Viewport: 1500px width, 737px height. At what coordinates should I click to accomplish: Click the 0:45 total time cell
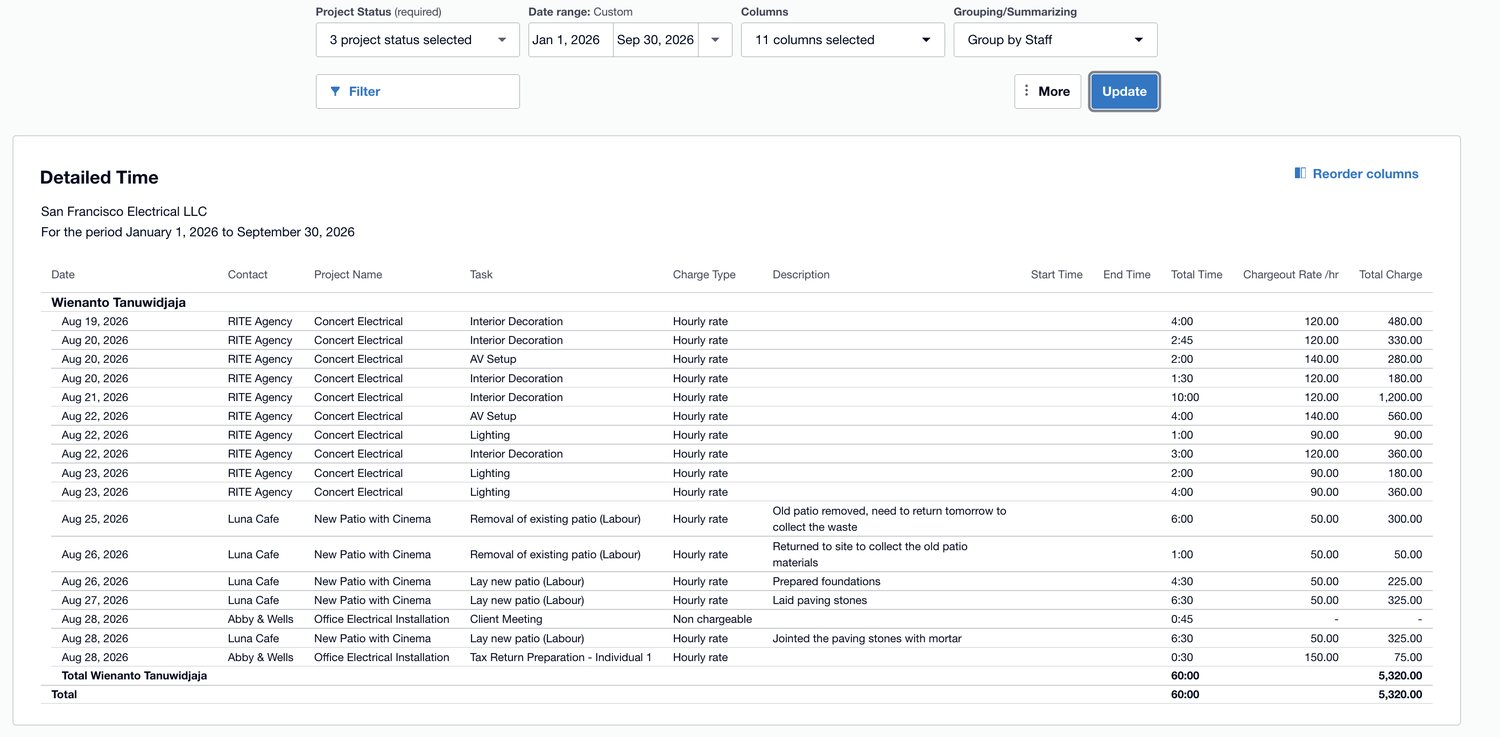click(x=1181, y=619)
